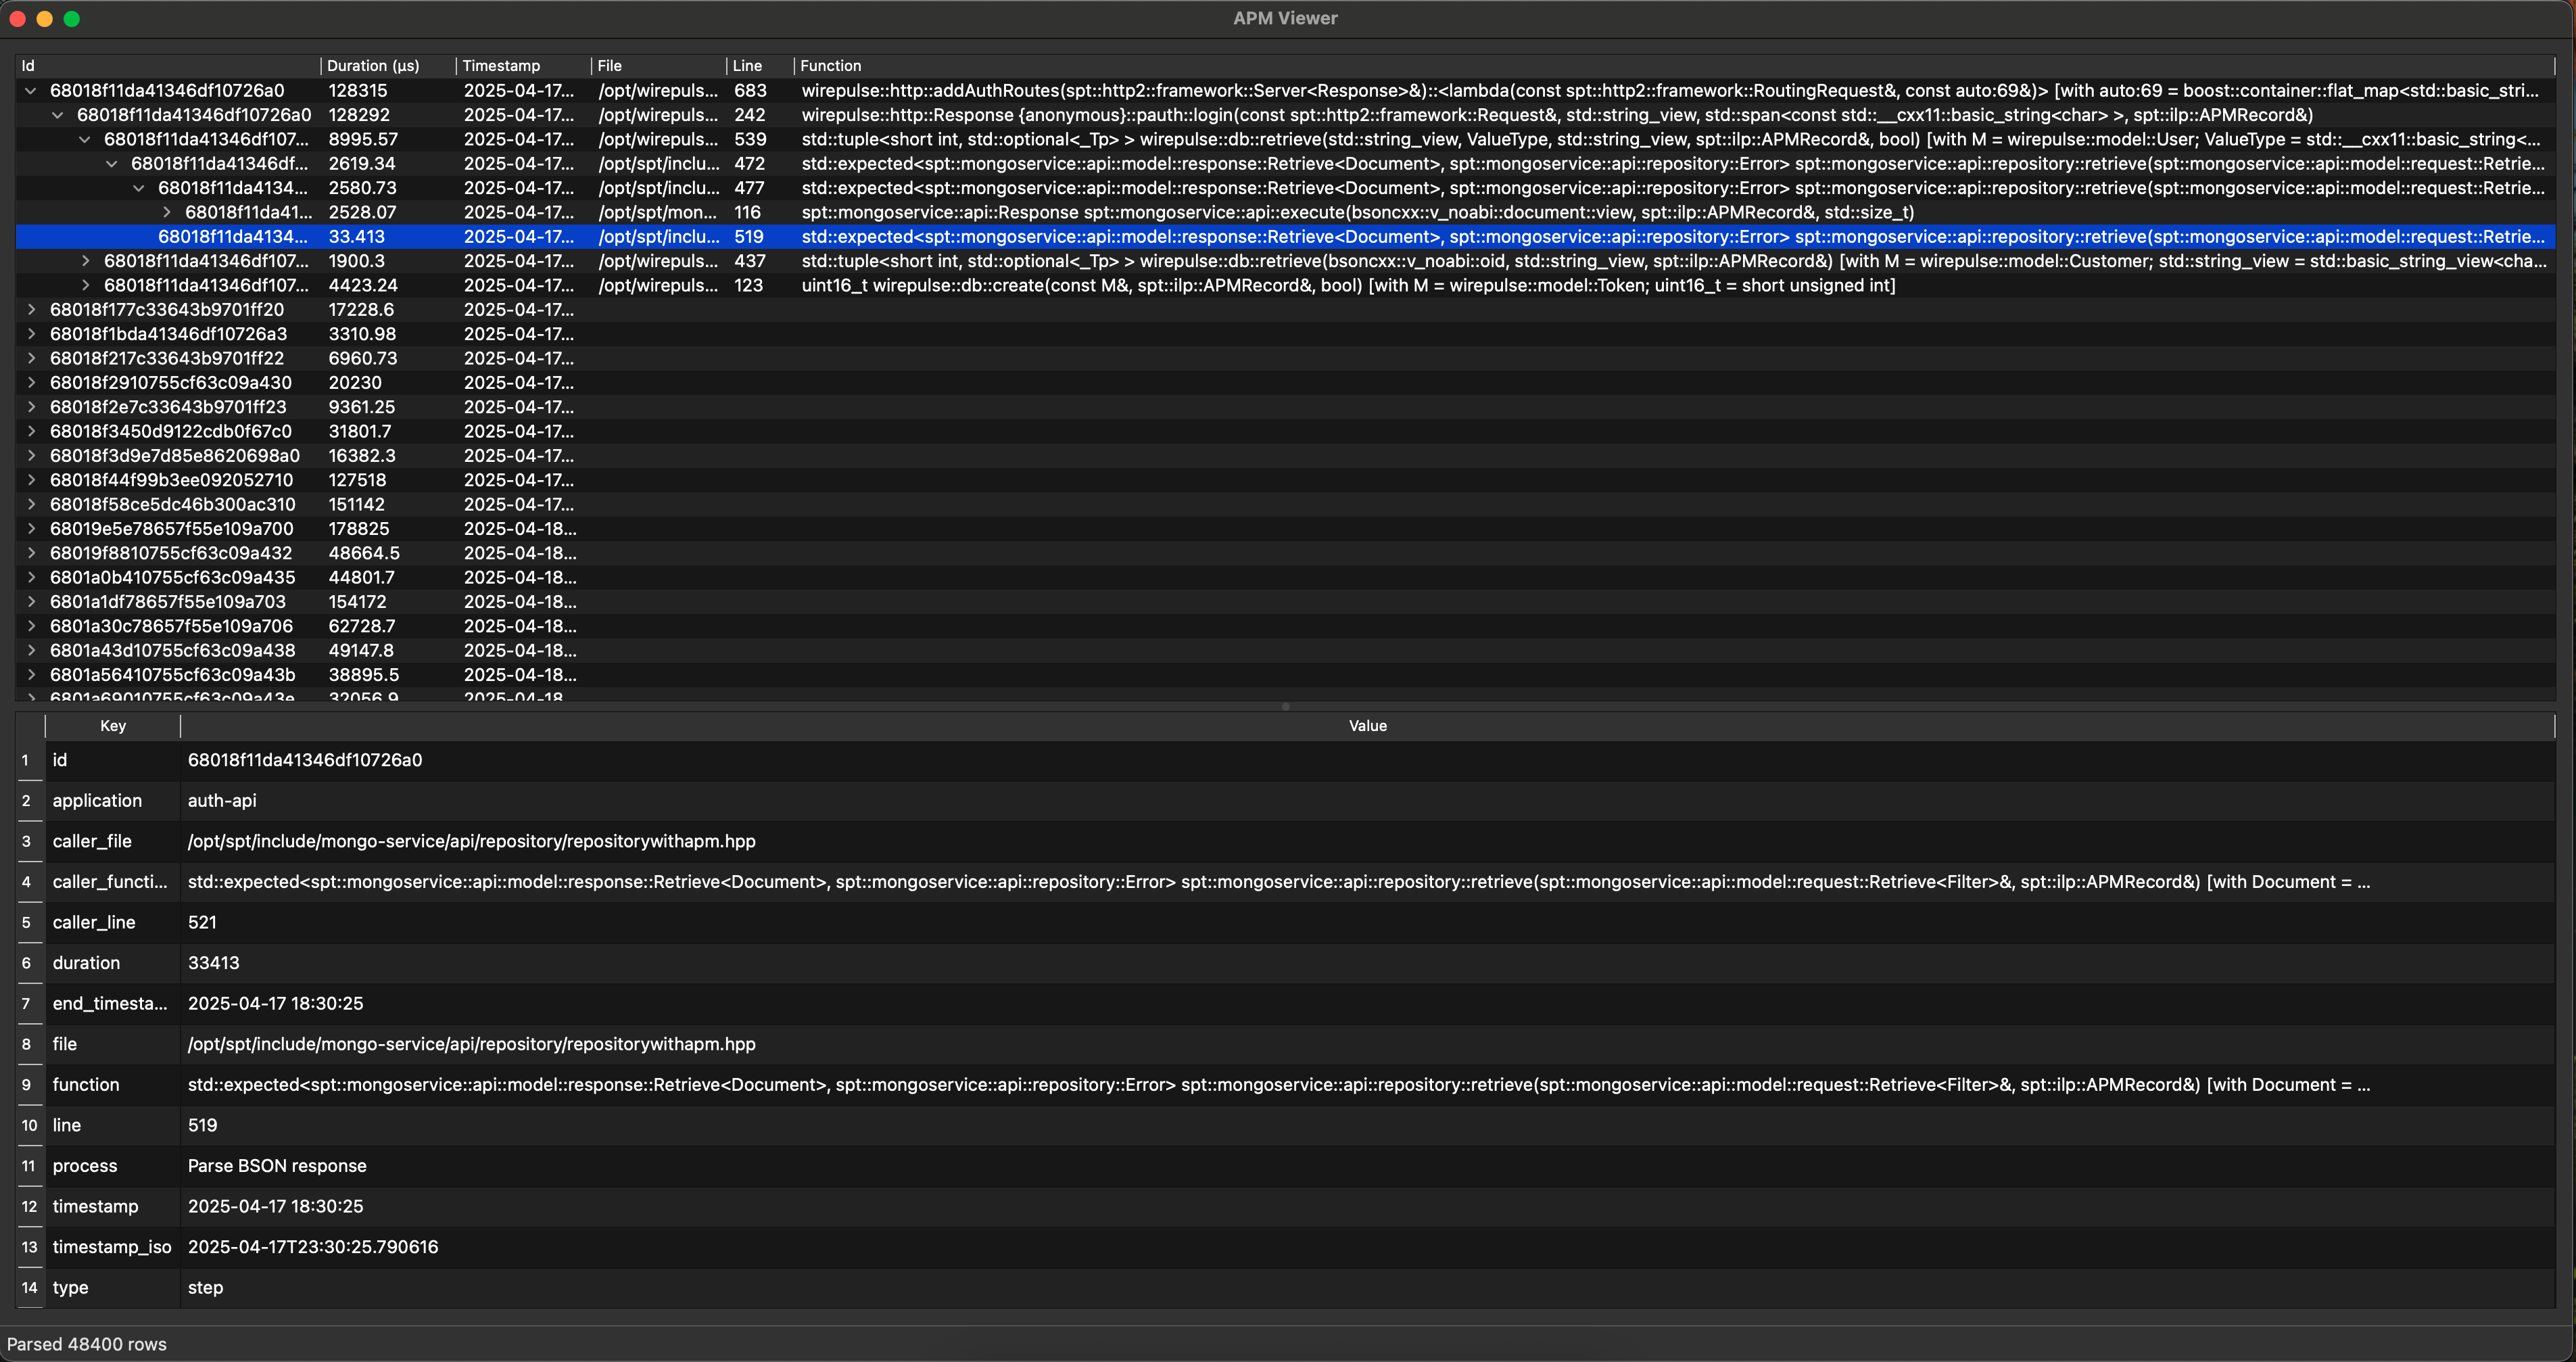2576x1362 pixels.
Task: Select the pauth::login function row
Action: click(1285, 115)
